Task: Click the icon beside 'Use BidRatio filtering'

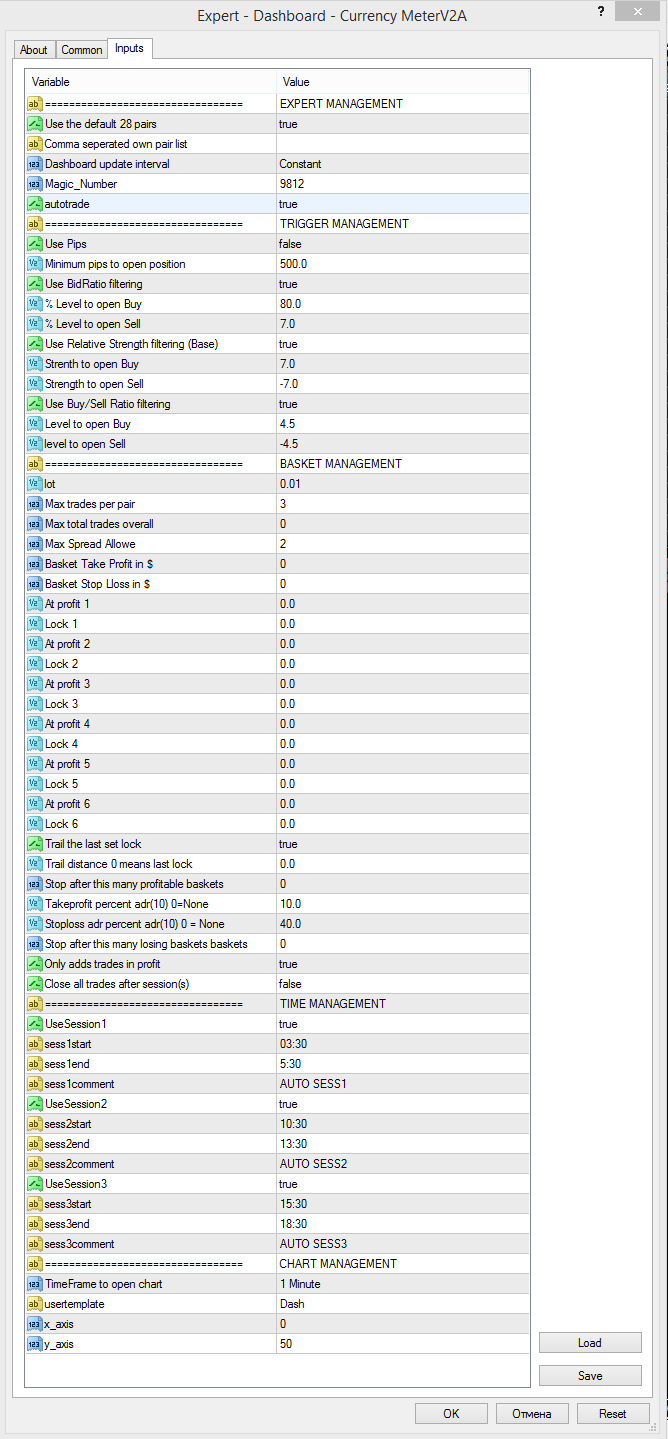Action: click(x=34, y=284)
